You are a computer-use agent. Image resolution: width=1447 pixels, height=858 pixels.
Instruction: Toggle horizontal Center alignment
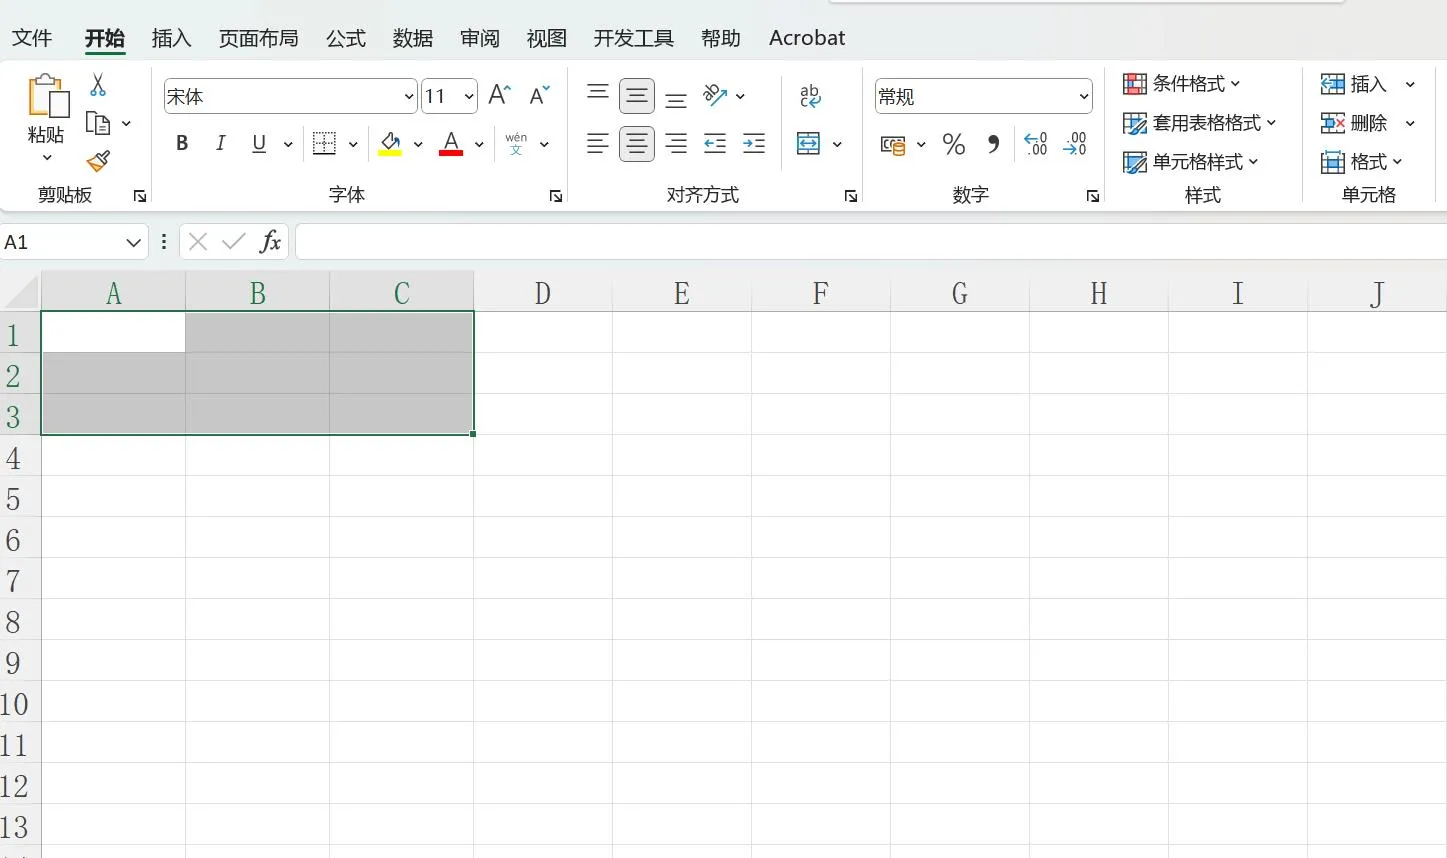click(x=637, y=144)
